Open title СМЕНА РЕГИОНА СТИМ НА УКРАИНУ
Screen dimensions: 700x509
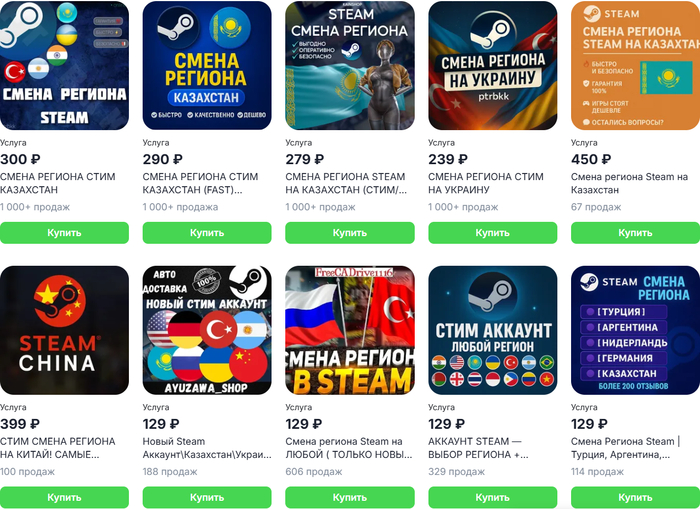pyautogui.click(x=486, y=183)
